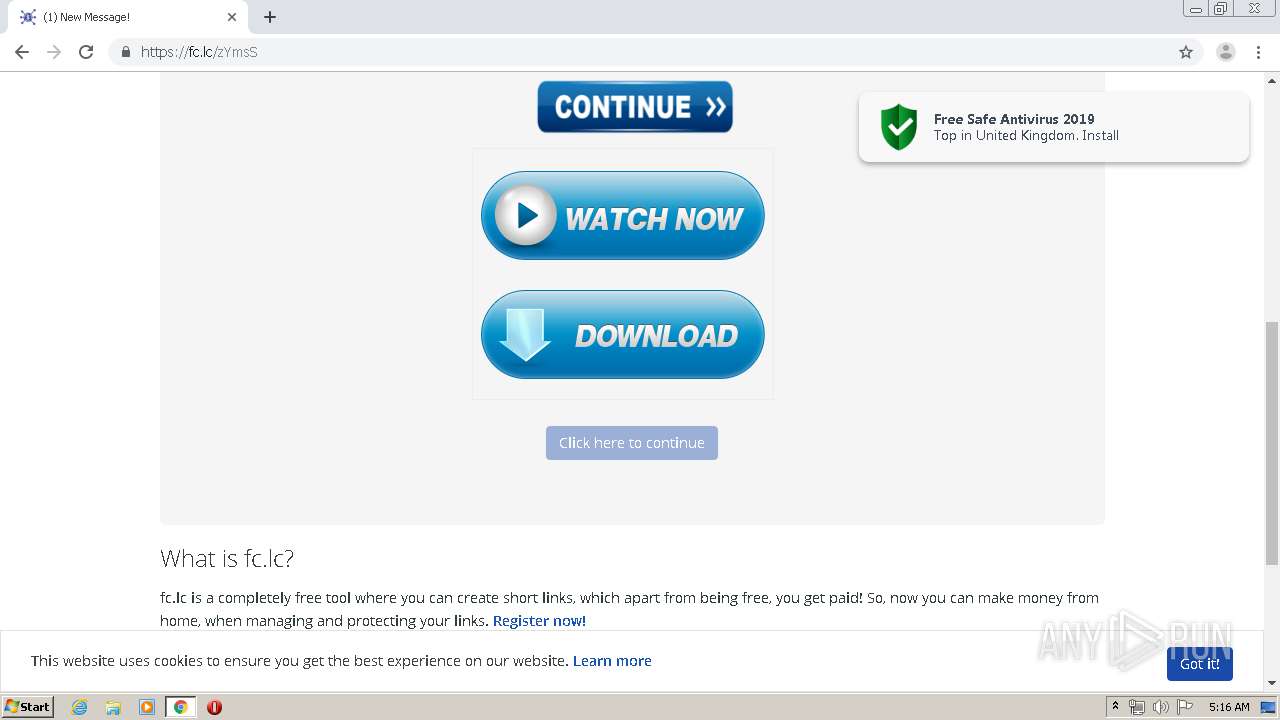The height and width of the screenshot is (720, 1280).
Task: Open Windows Explorer folder on taskbar
Action: click(113, 707)
